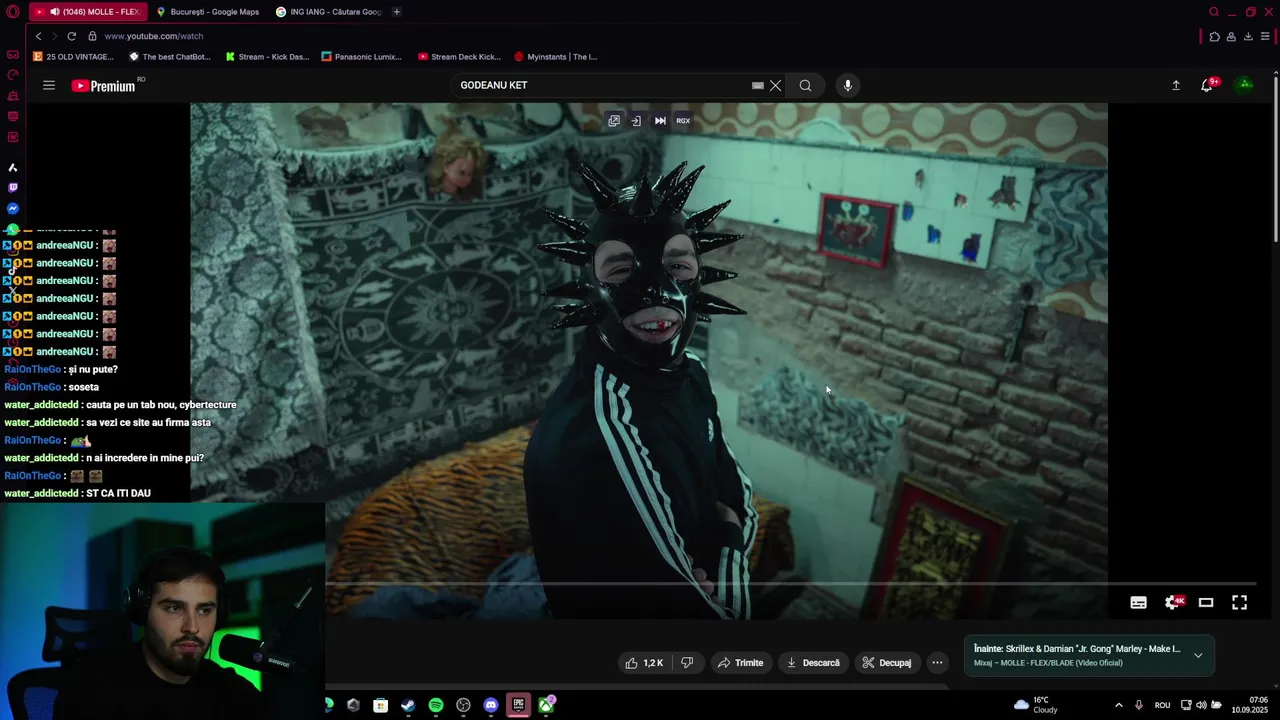Enter fullscreen video mode
Viewport: 1280px width, 720px height.
point(1239,602)
